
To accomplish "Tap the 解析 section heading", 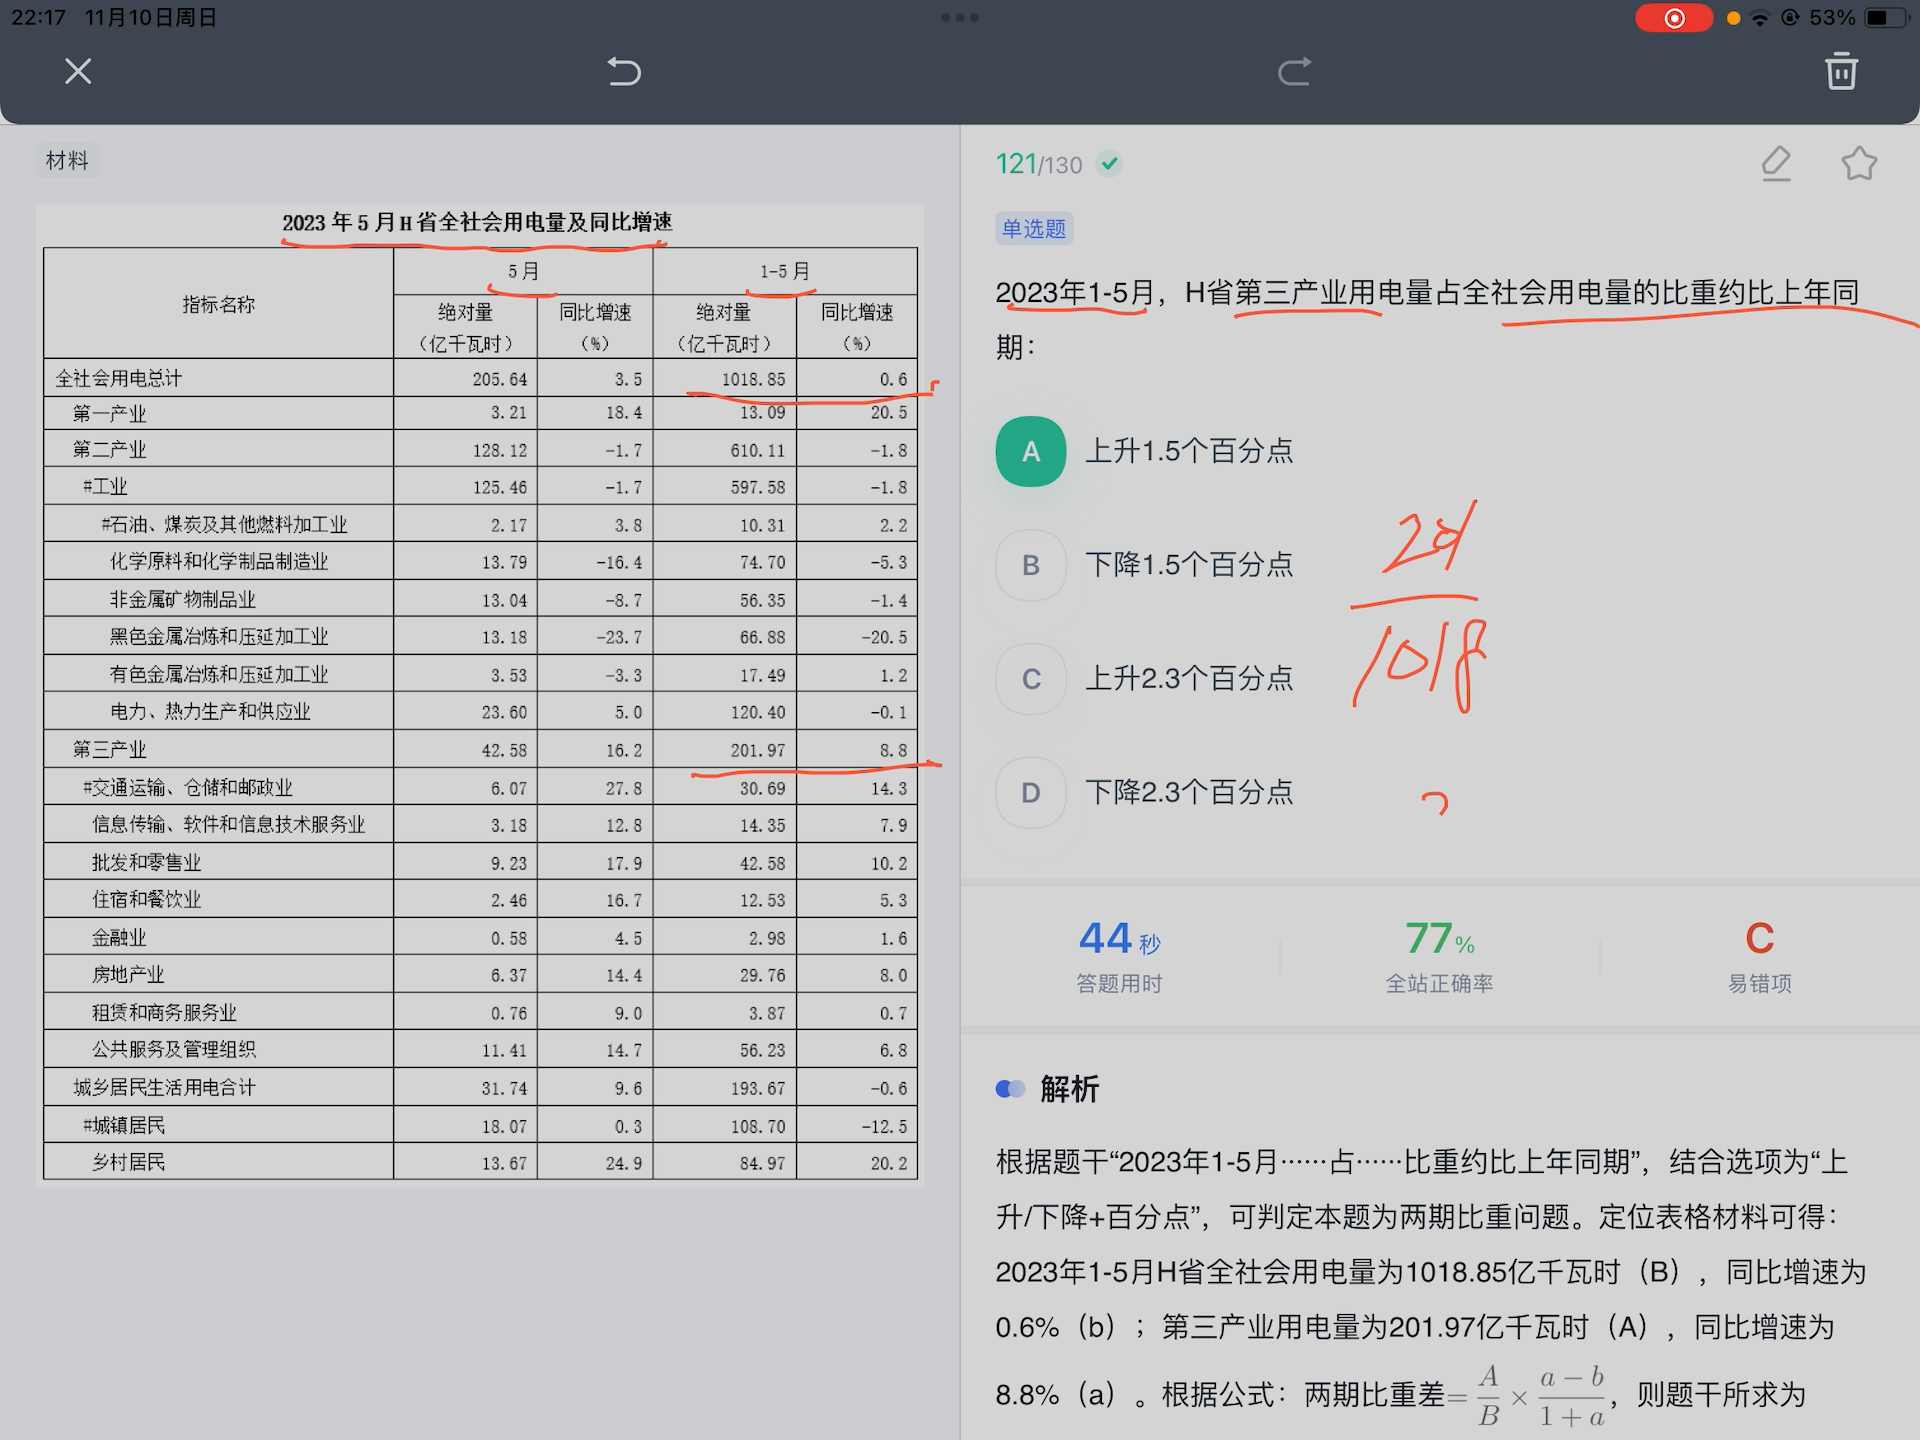I will point(1069,1089).
